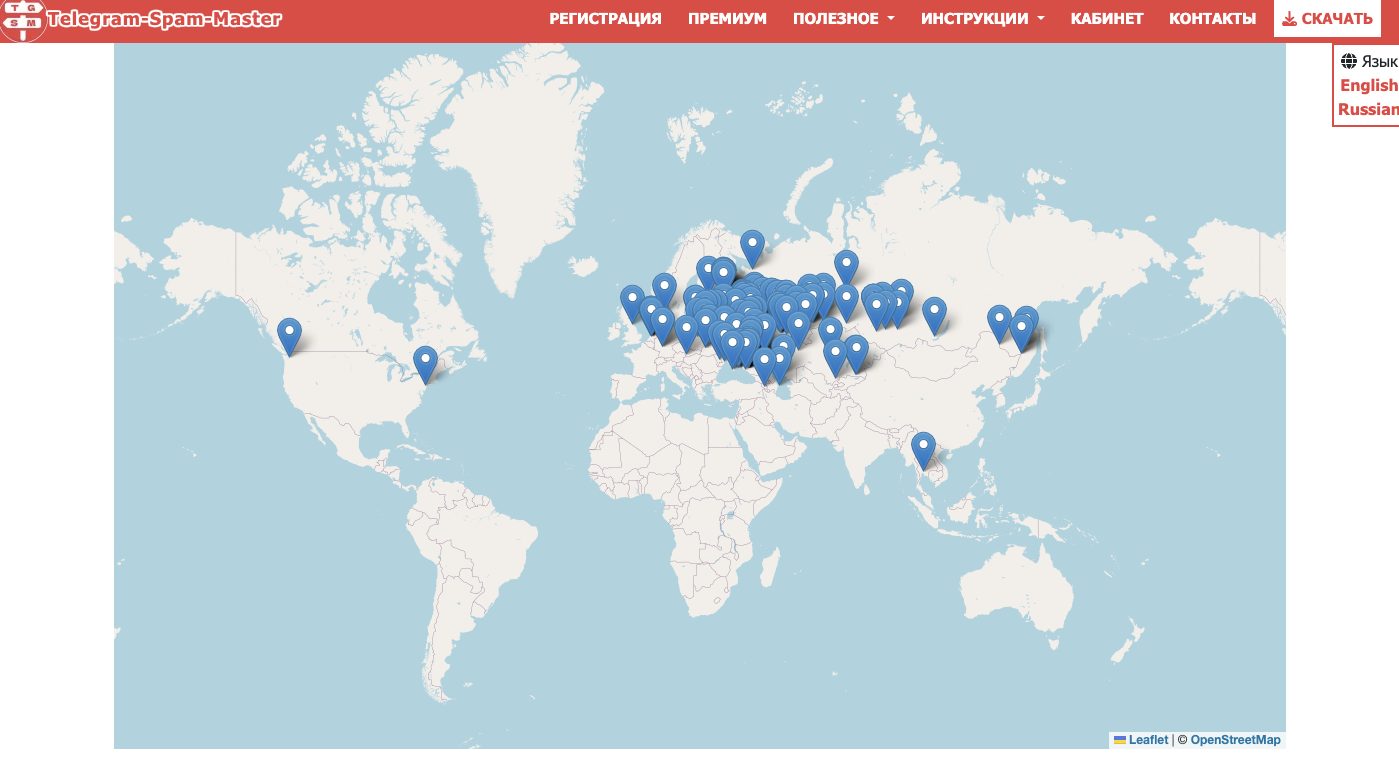Click the Telegram-Spam-Master logo icon

[22, 19]
